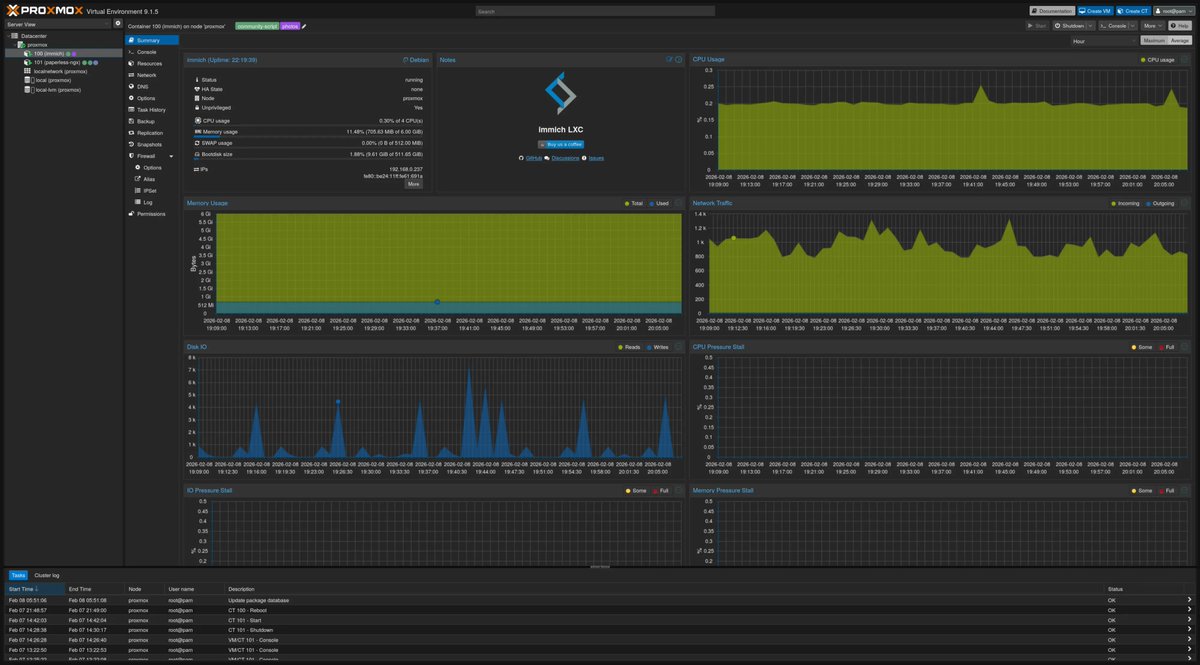Viewport: 1200px width, 665px height.
Task: Open the Task History item
Action: [x=152, y=110]
